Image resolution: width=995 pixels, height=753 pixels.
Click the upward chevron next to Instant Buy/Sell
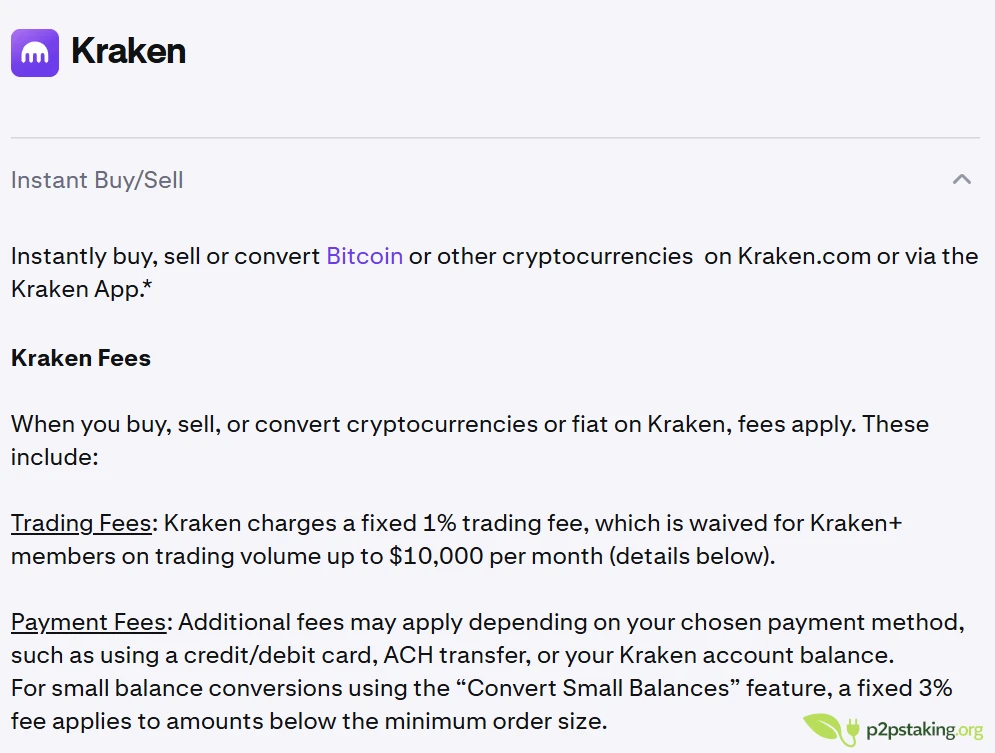tap(962, 180)
